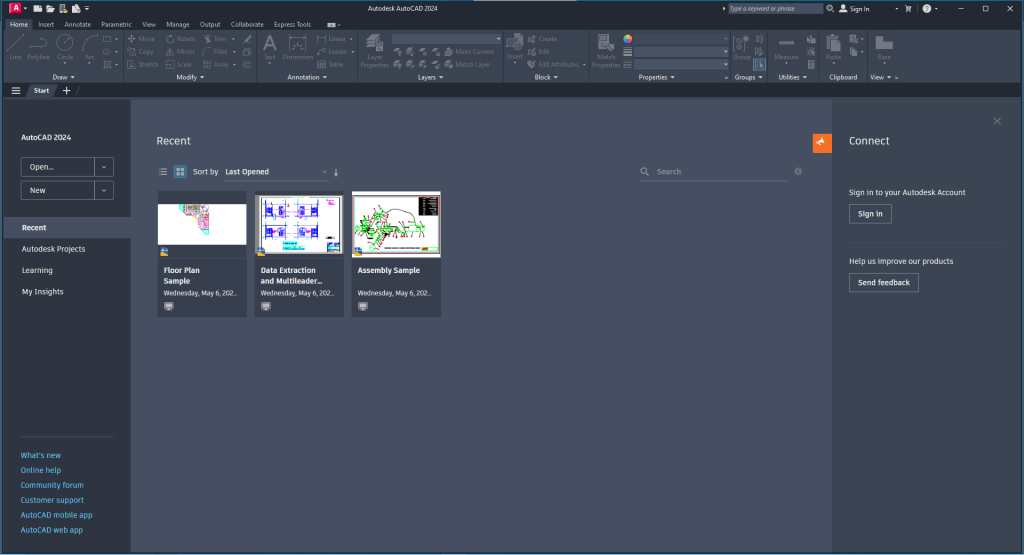The width and height of the screenshot is (1024, 555).
Task: Open the AutoCAD application menu logo
Action: [x=15, y=8]
